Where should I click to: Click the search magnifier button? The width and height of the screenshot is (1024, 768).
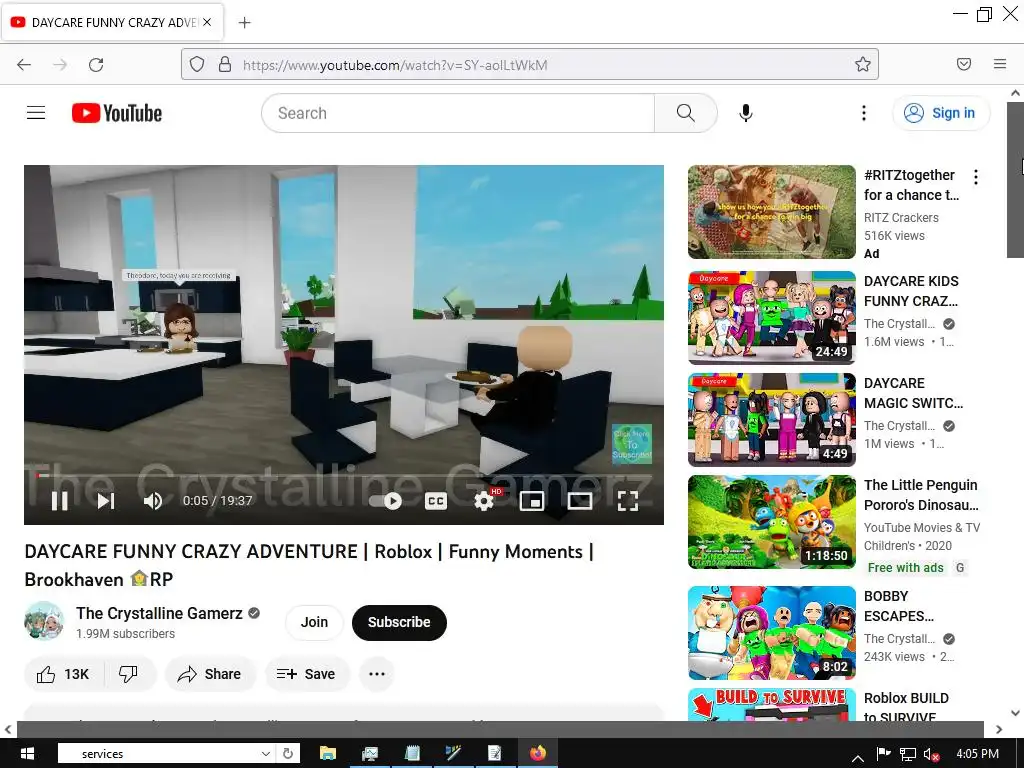coord(686,113)
